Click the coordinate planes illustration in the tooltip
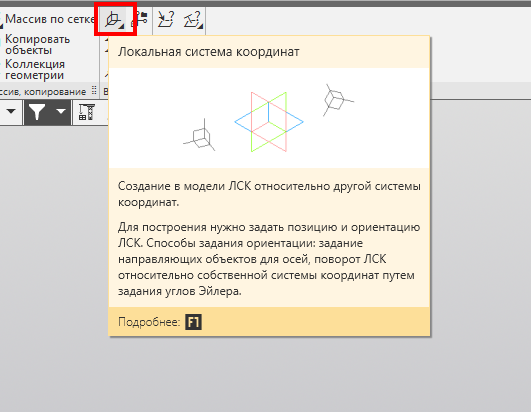Image resolution: width=531 pixels, height=412 pixels. 269,118
